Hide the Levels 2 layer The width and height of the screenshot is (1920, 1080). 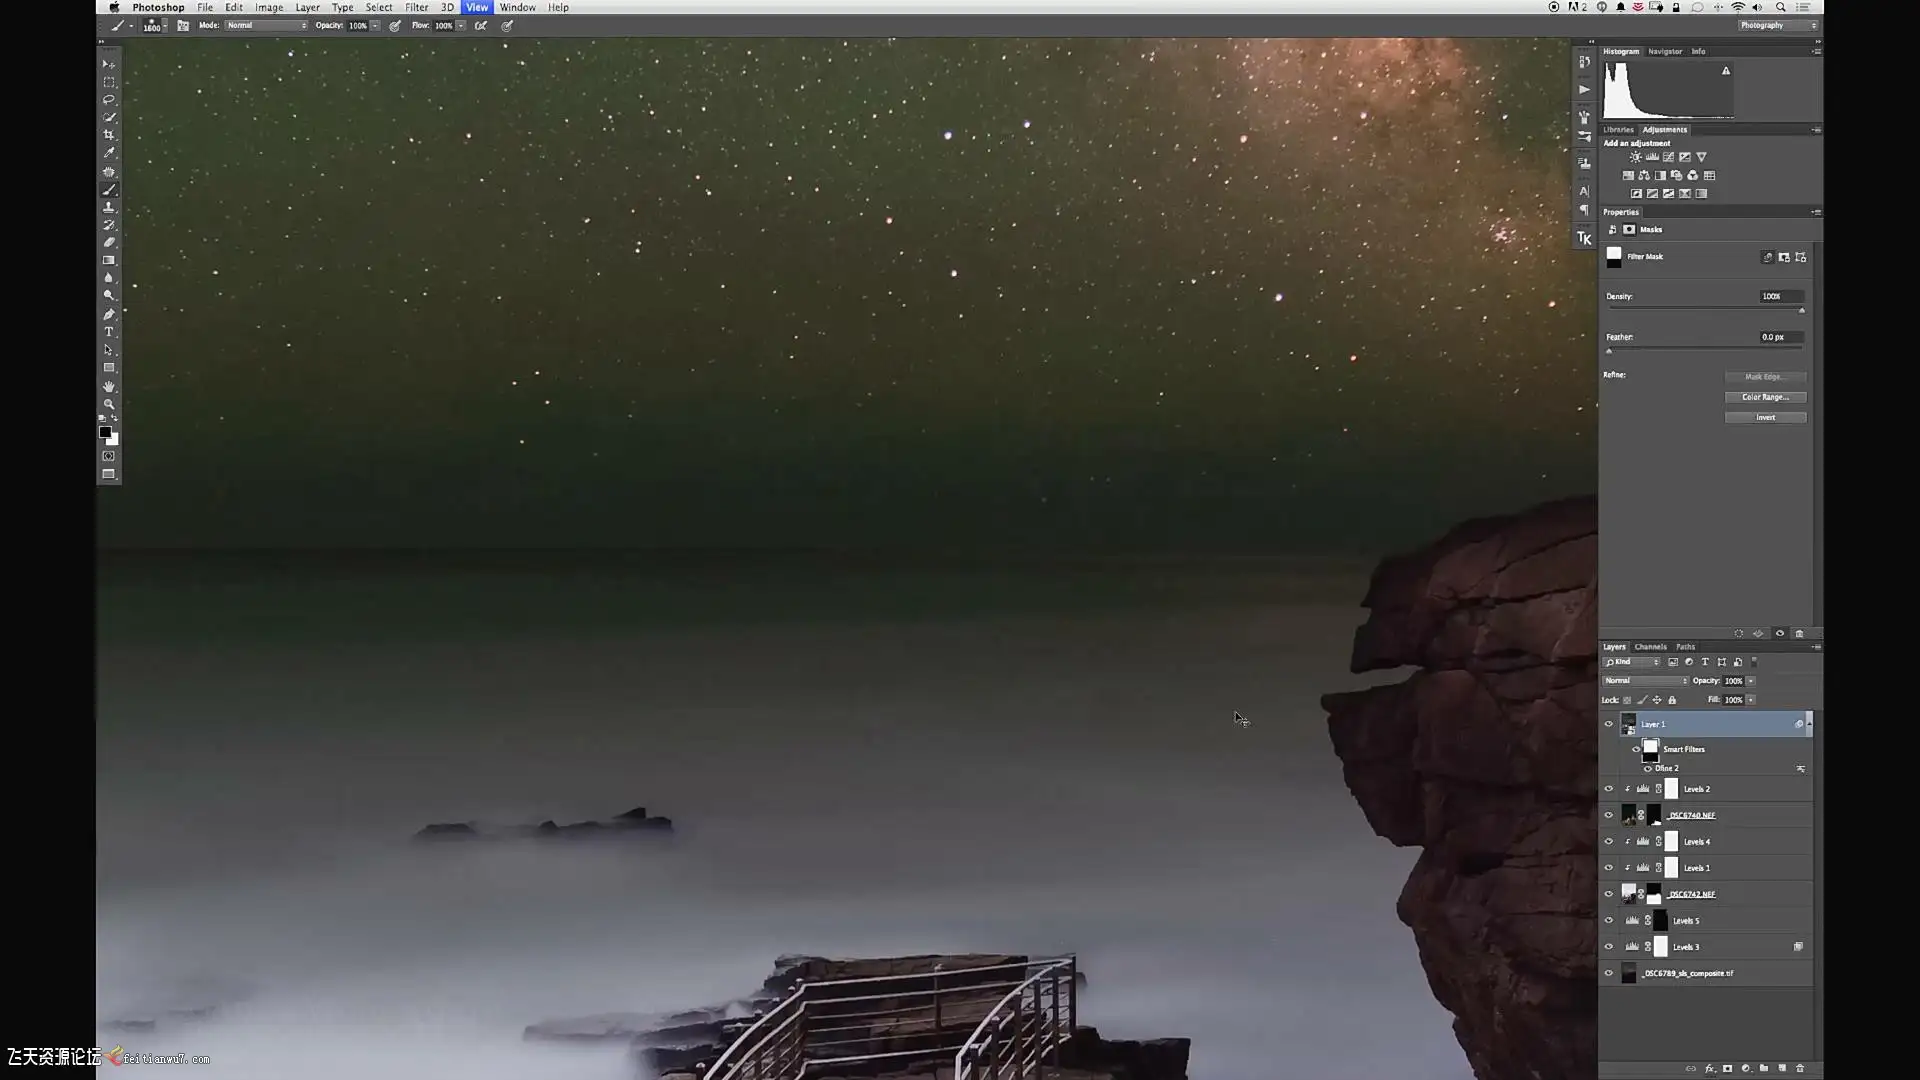tap(1608, 789)
